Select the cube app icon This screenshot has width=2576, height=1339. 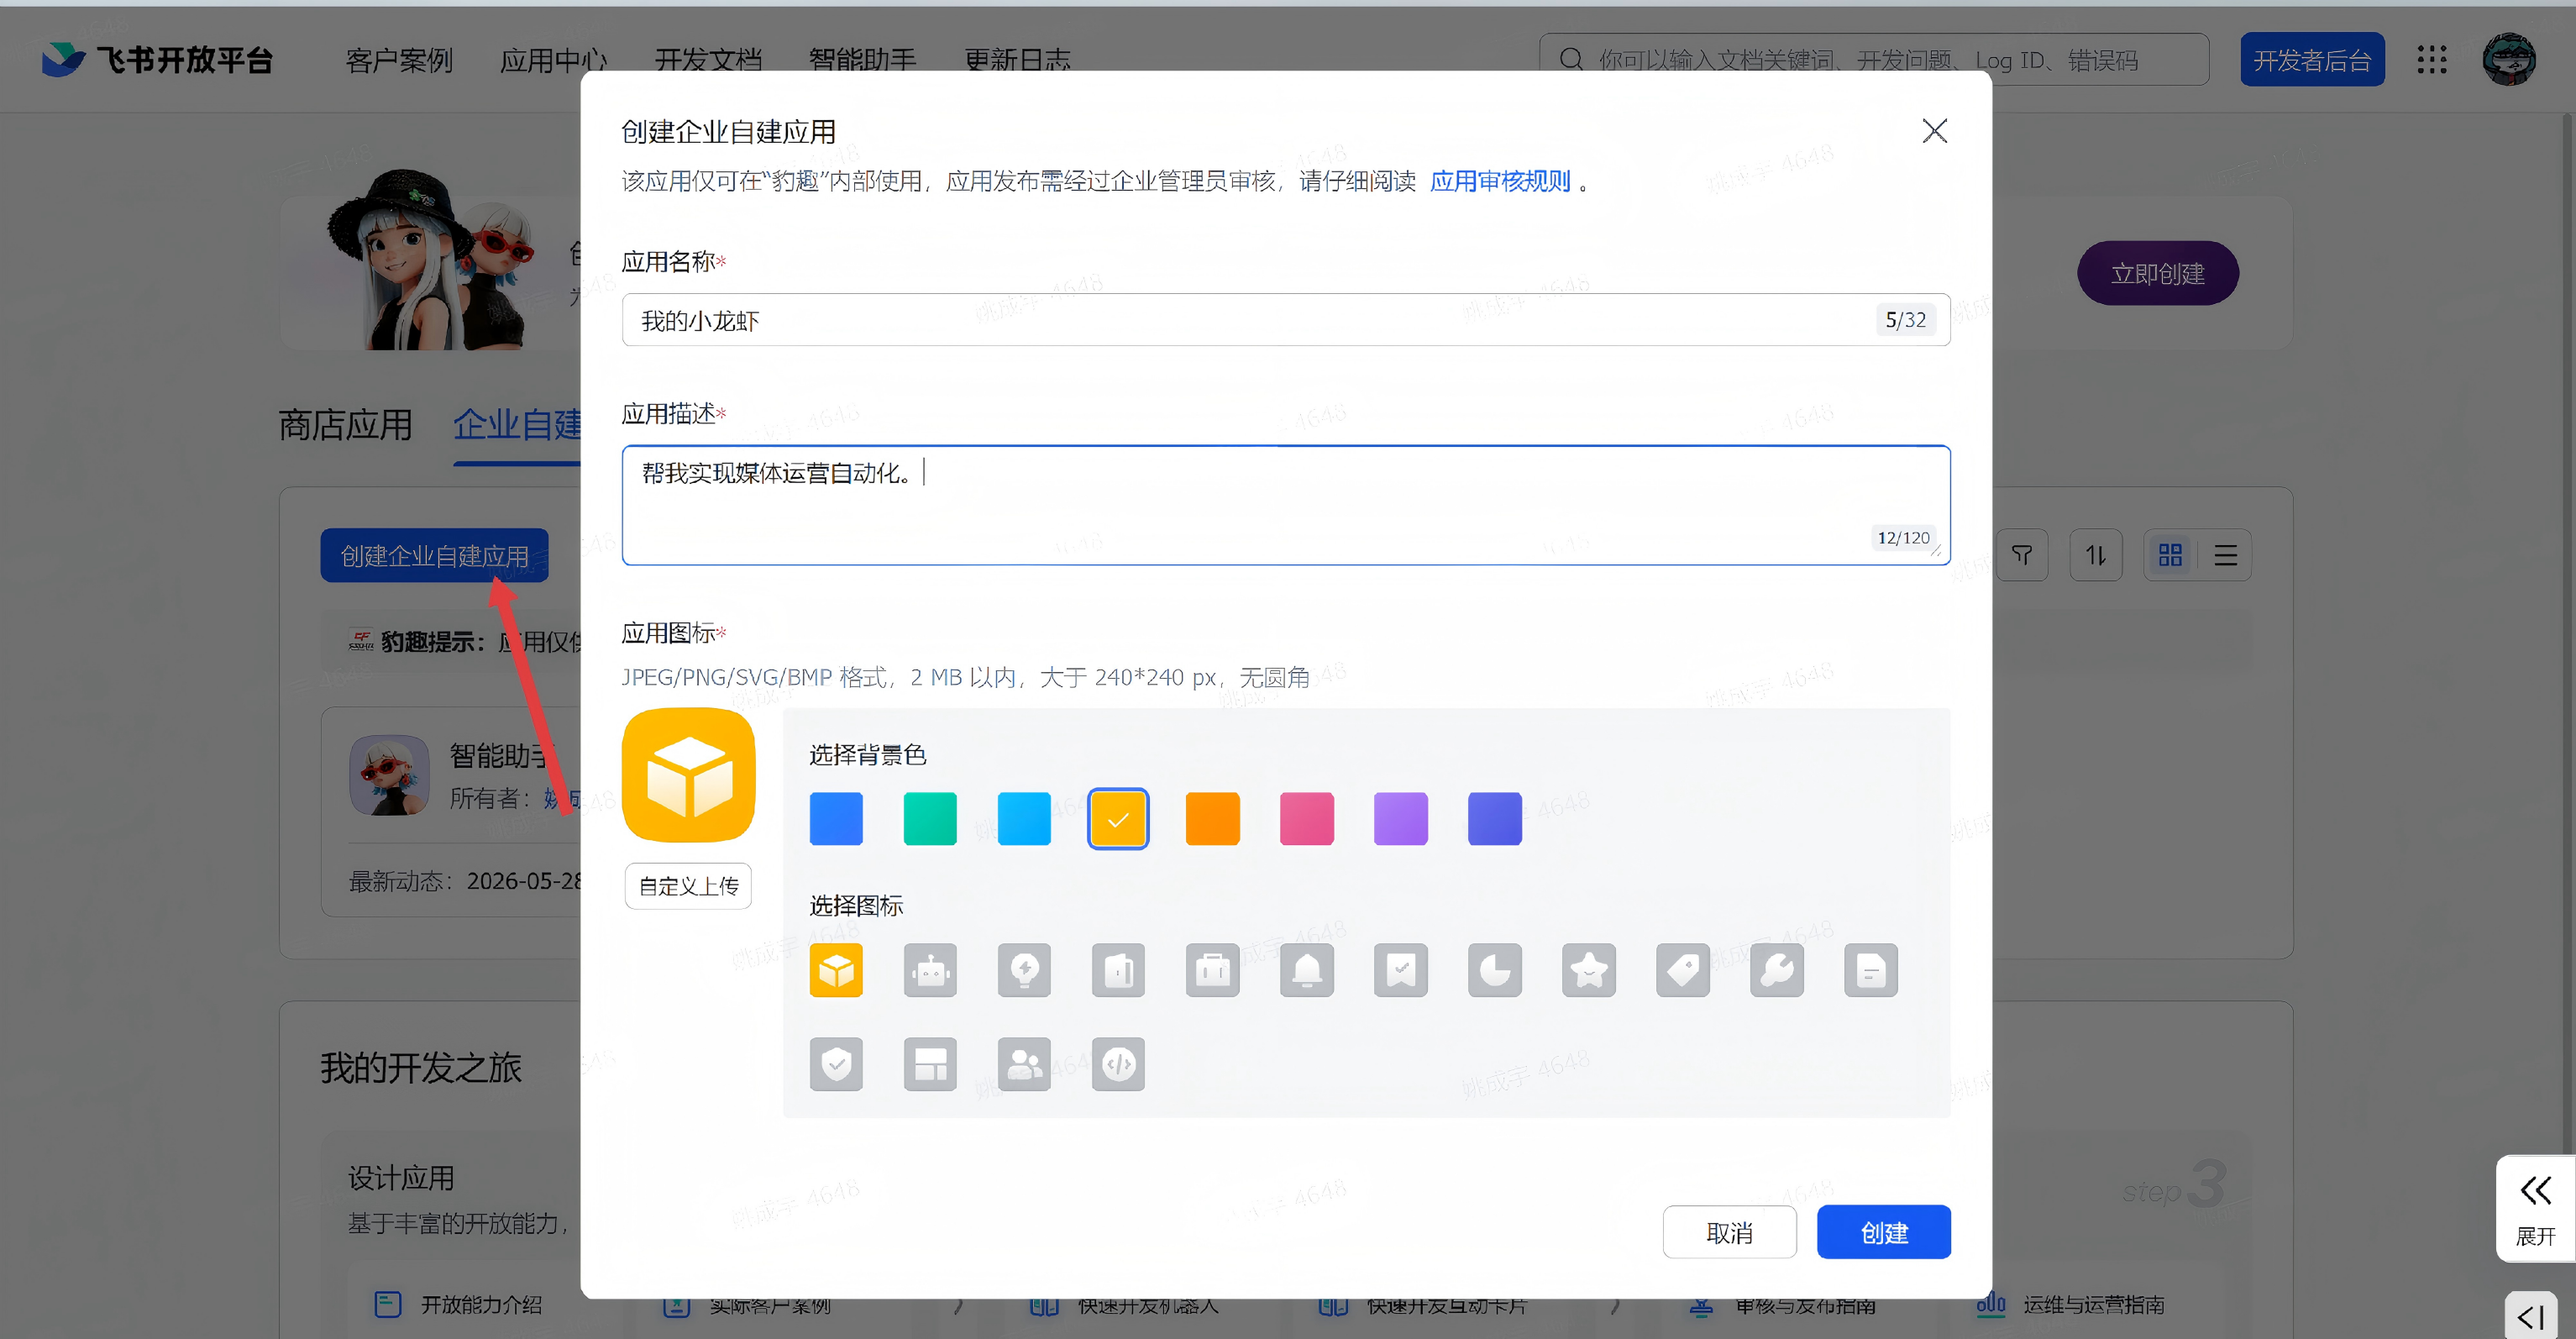click(836, 969)
